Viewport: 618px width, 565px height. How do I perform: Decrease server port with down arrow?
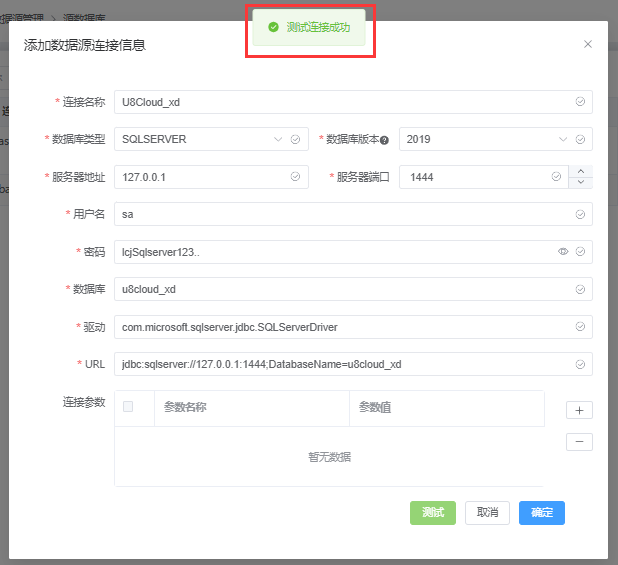tap(580, 183)
